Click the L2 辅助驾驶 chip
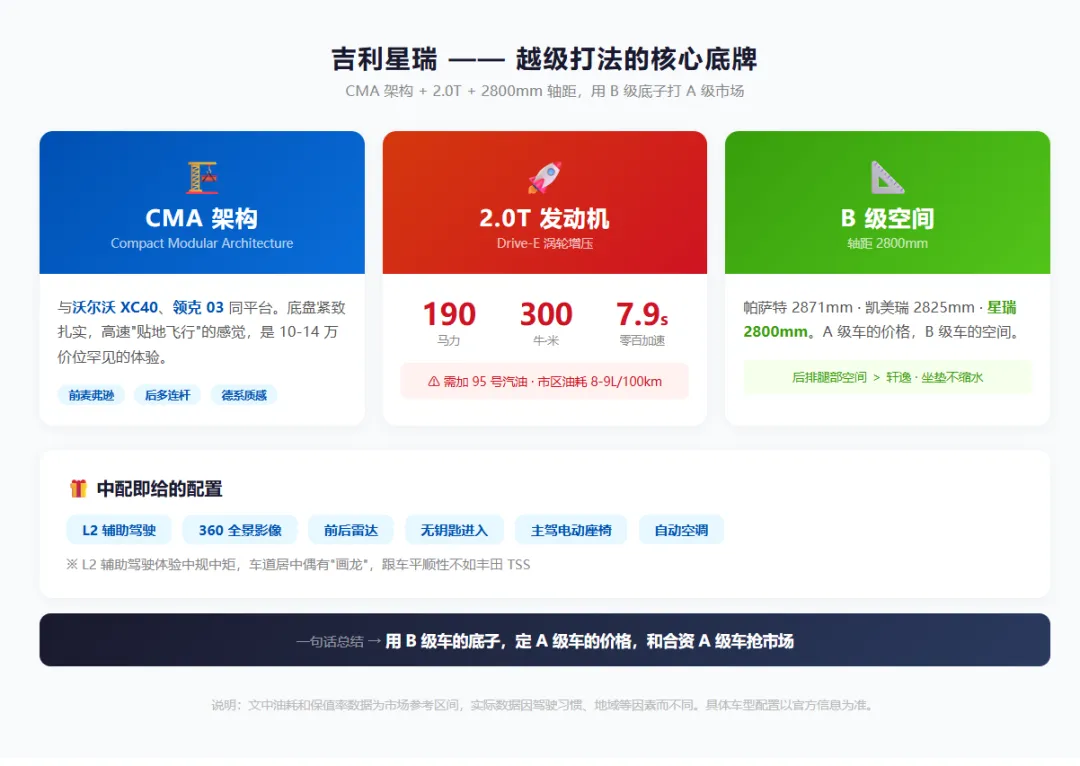1080x766 pixels. [119, 530]
